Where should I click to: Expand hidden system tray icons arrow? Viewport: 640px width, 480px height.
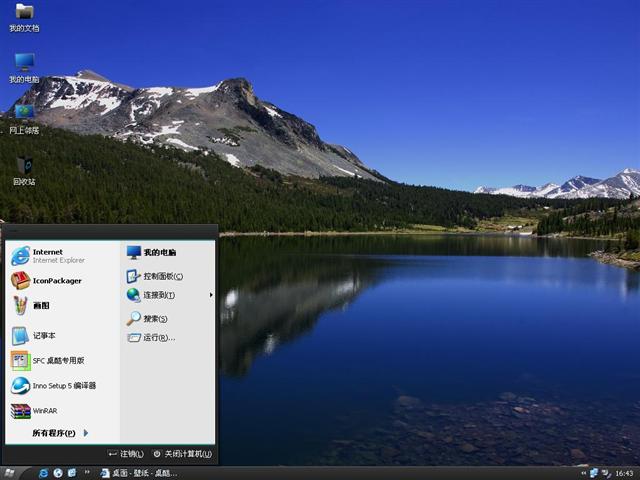583,473
